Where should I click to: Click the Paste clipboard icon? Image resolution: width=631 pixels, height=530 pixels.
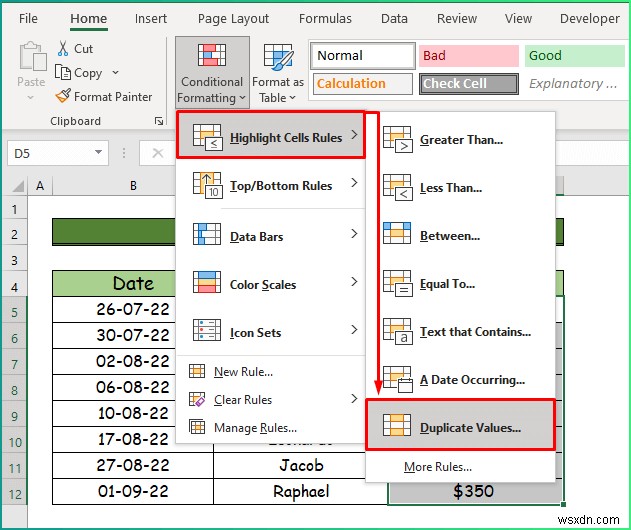pos(32,56)
